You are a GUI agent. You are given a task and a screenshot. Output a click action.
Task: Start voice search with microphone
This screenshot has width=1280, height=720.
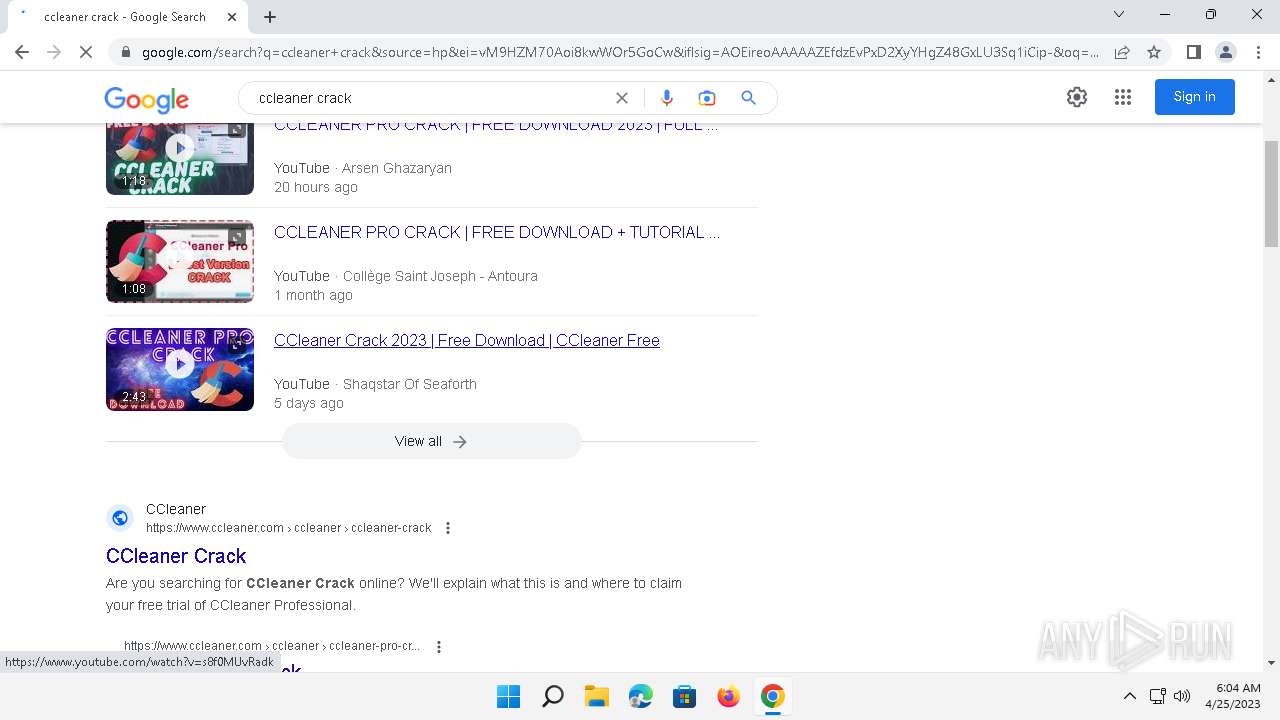click(667, 98)
